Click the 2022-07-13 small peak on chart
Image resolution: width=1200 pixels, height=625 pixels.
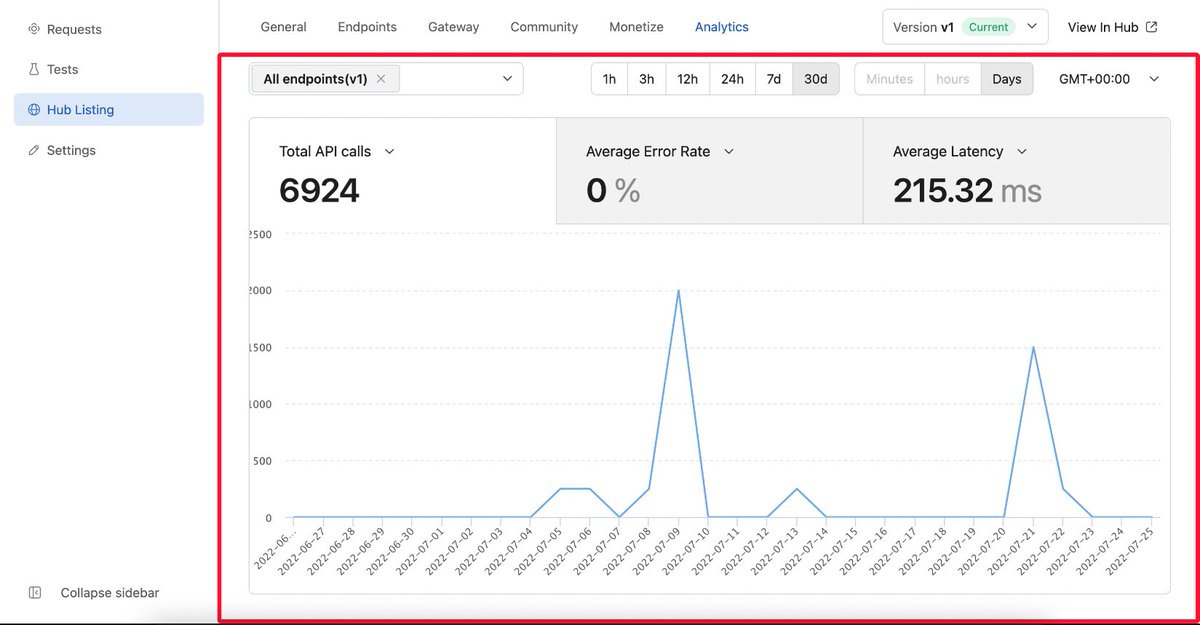coord(797,489)
